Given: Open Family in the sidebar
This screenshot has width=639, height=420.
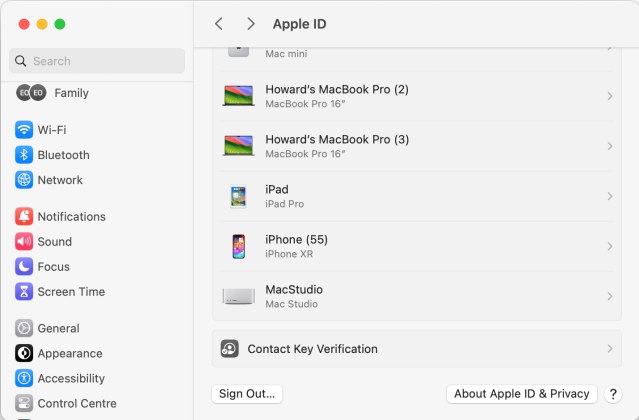Looking at the screenshot, I should coord(70,93).
